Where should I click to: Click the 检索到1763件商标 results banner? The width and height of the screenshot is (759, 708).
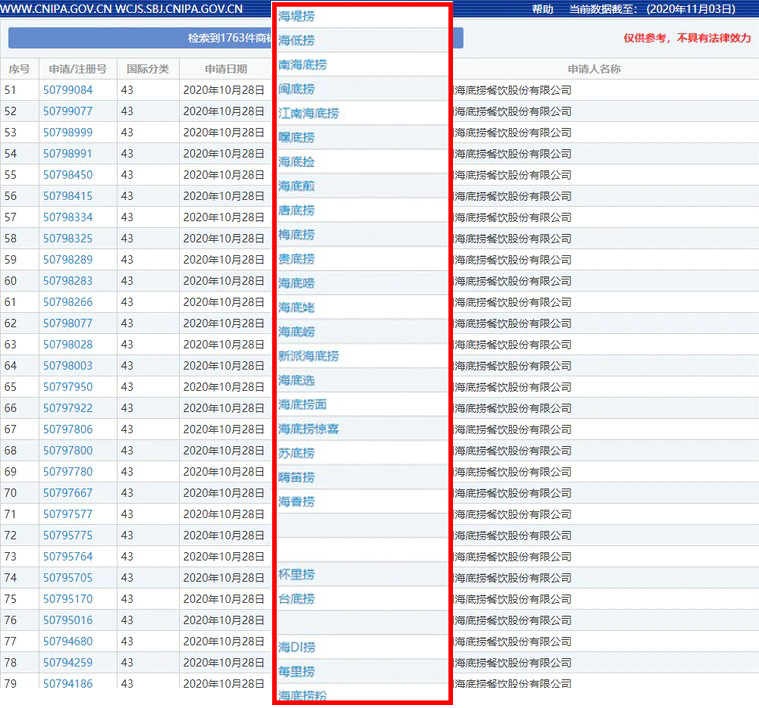(236, 38)
